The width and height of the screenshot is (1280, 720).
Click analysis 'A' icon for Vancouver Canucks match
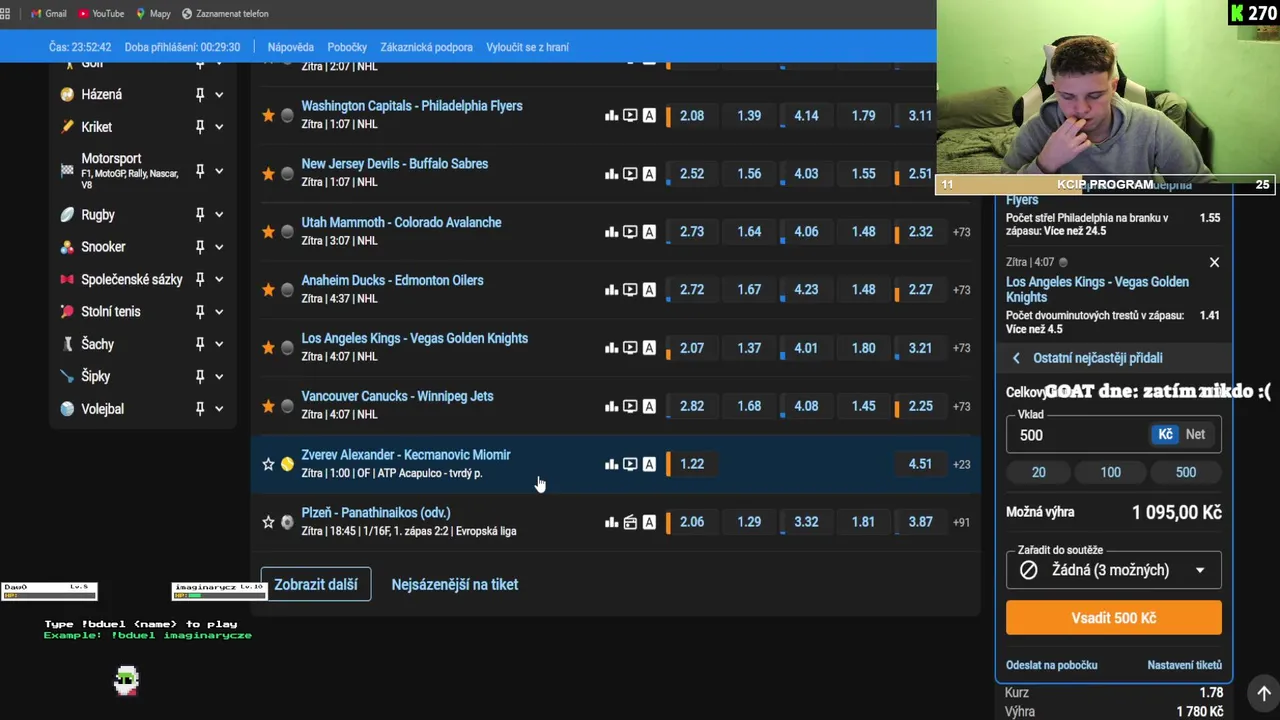tap(649, 406)
